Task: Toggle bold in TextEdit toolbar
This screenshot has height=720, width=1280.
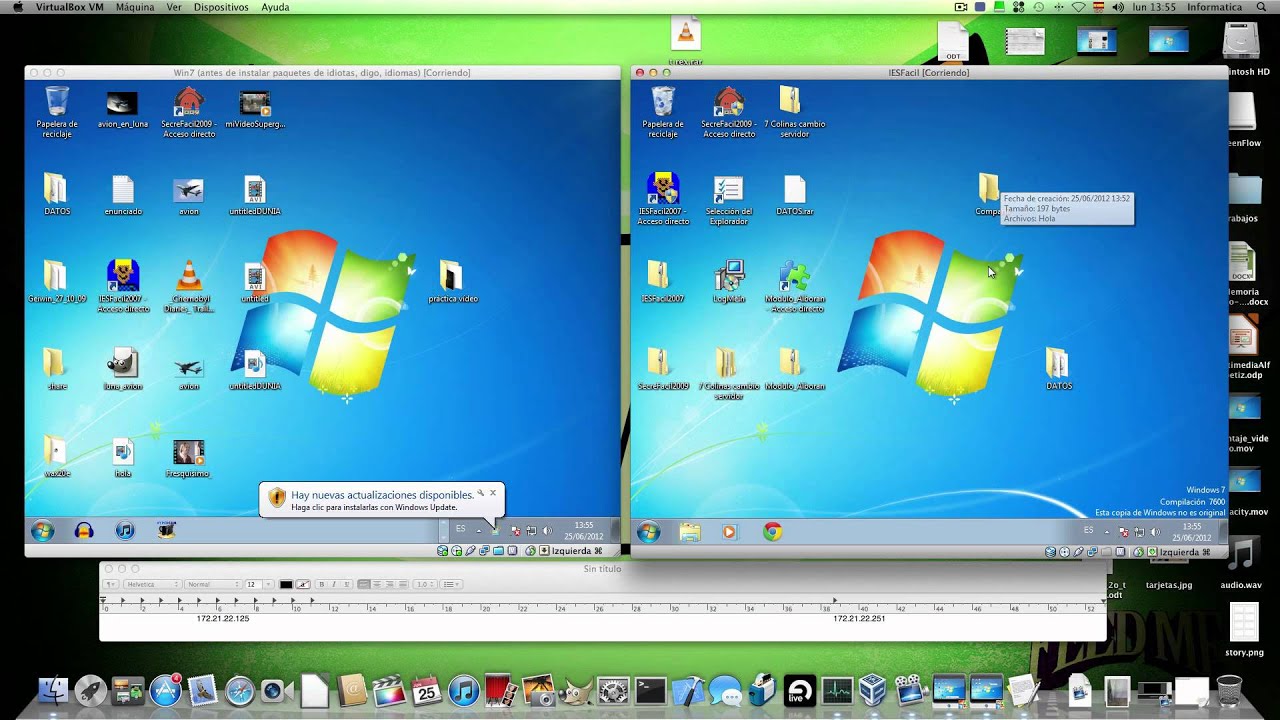Action: 322,584
